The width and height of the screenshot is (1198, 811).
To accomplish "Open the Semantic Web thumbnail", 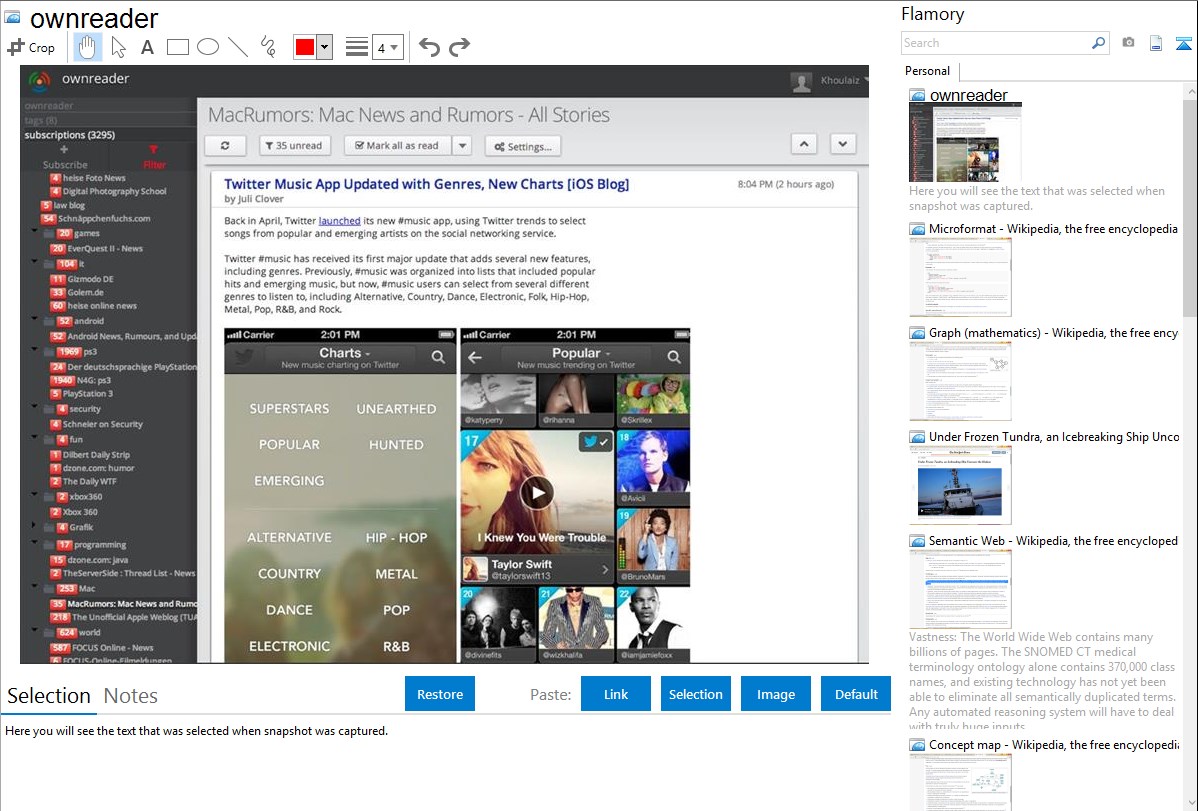I will 960,589.
